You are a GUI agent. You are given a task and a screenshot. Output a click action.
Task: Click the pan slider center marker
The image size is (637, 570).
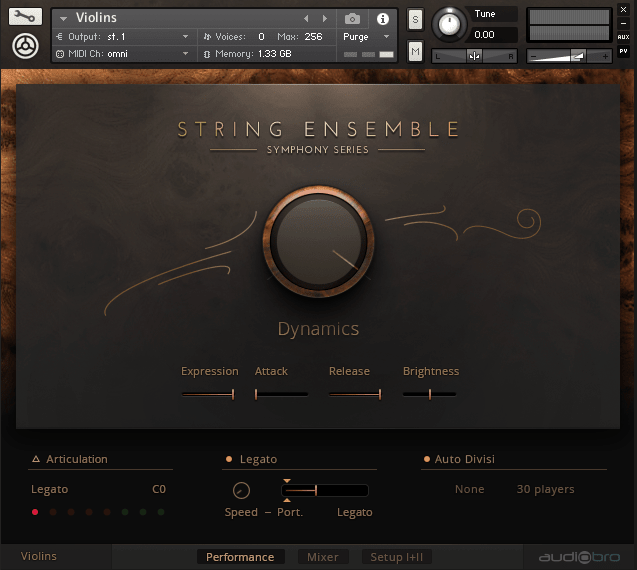coord(474,56)
